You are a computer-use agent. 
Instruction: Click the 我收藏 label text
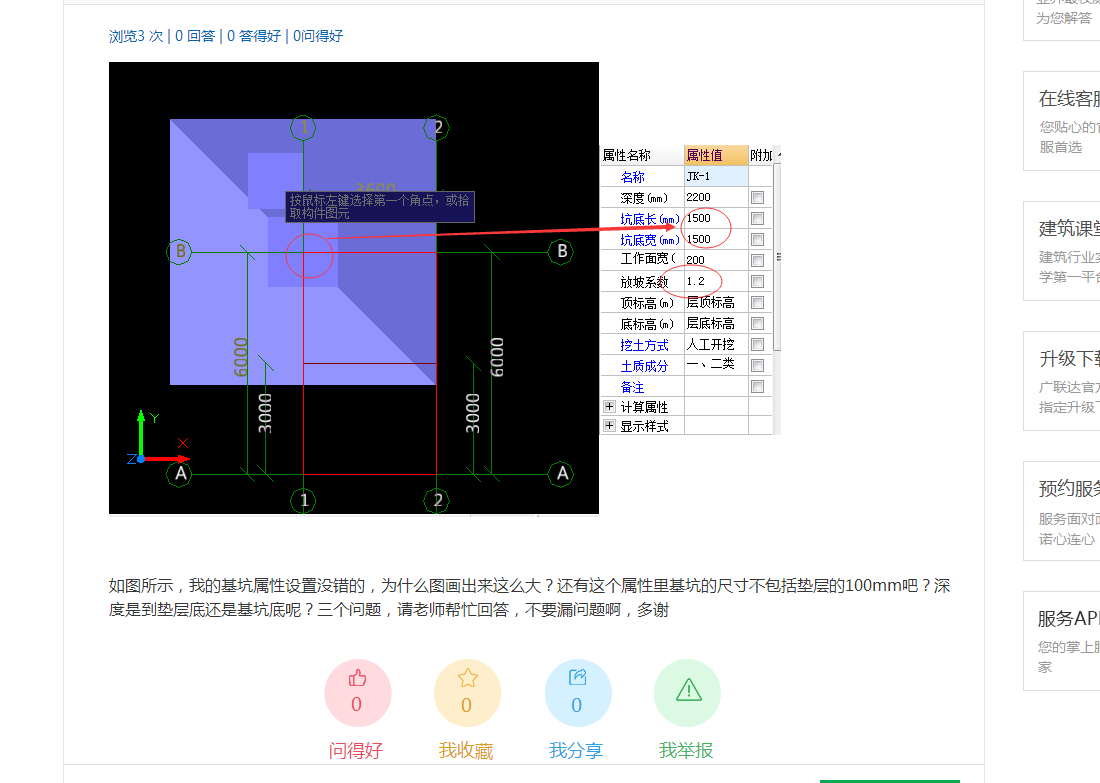[466, 751]
